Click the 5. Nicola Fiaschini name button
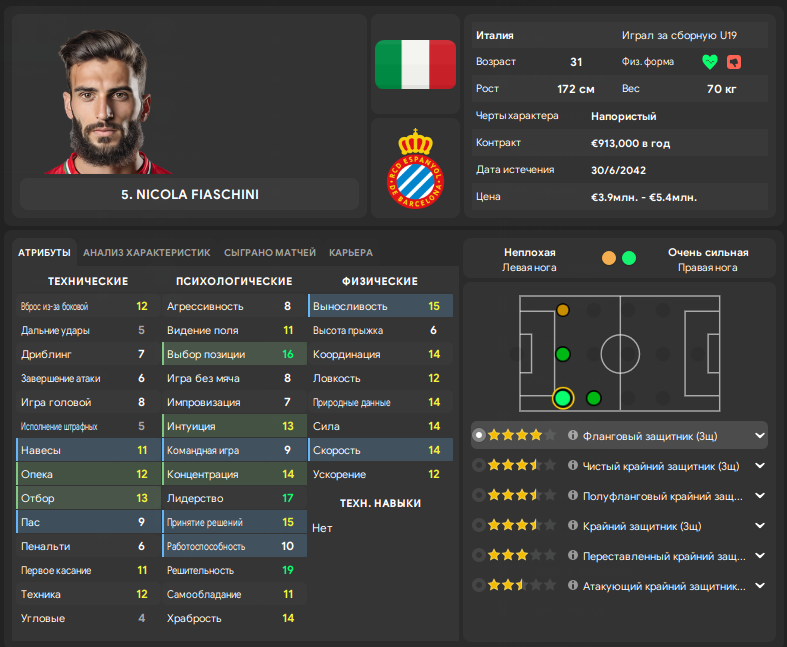This screenshot has width=787, height=647. point(190,194)
